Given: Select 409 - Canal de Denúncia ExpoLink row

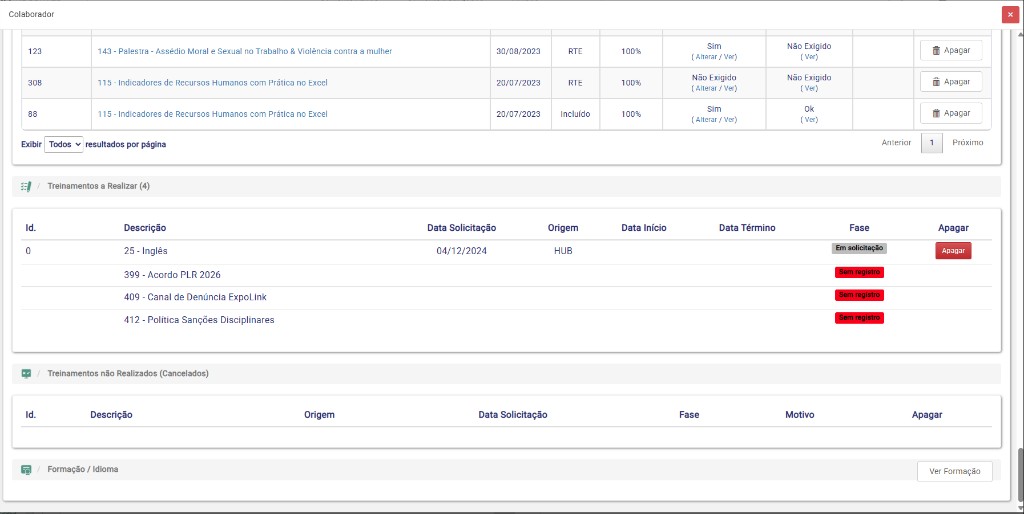Looking at the screenshot, I should point(506,297).
